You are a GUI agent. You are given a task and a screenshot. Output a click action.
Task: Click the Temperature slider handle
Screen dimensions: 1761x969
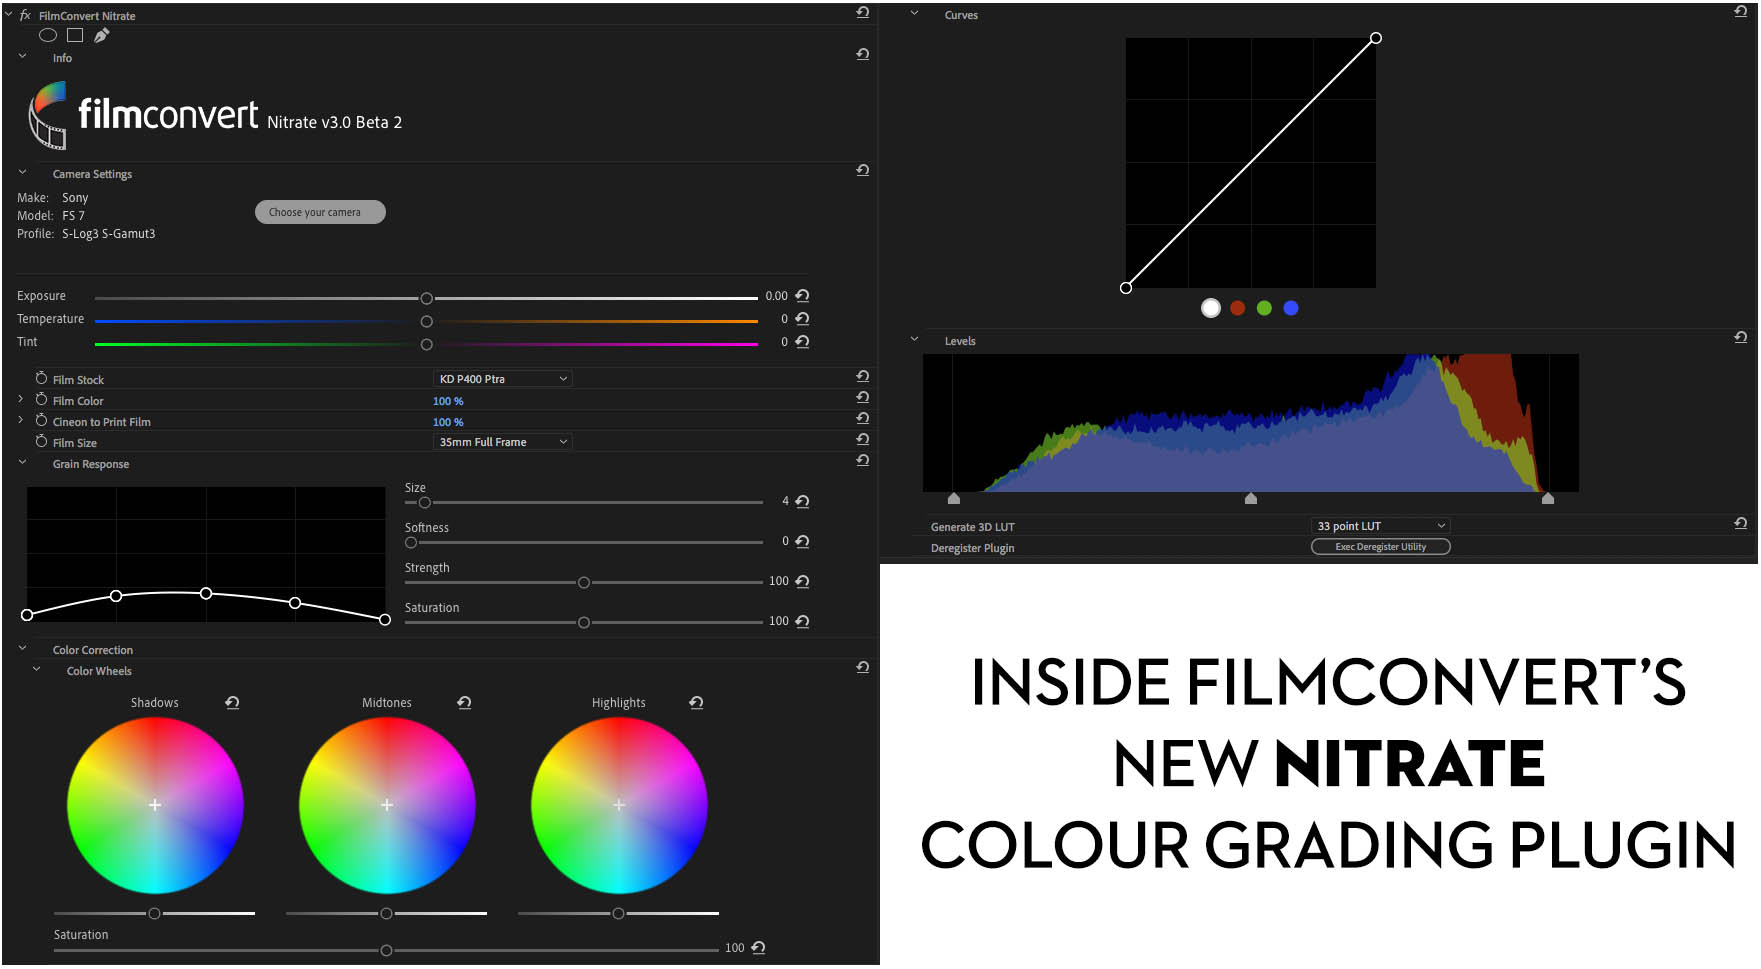(427, 322)
